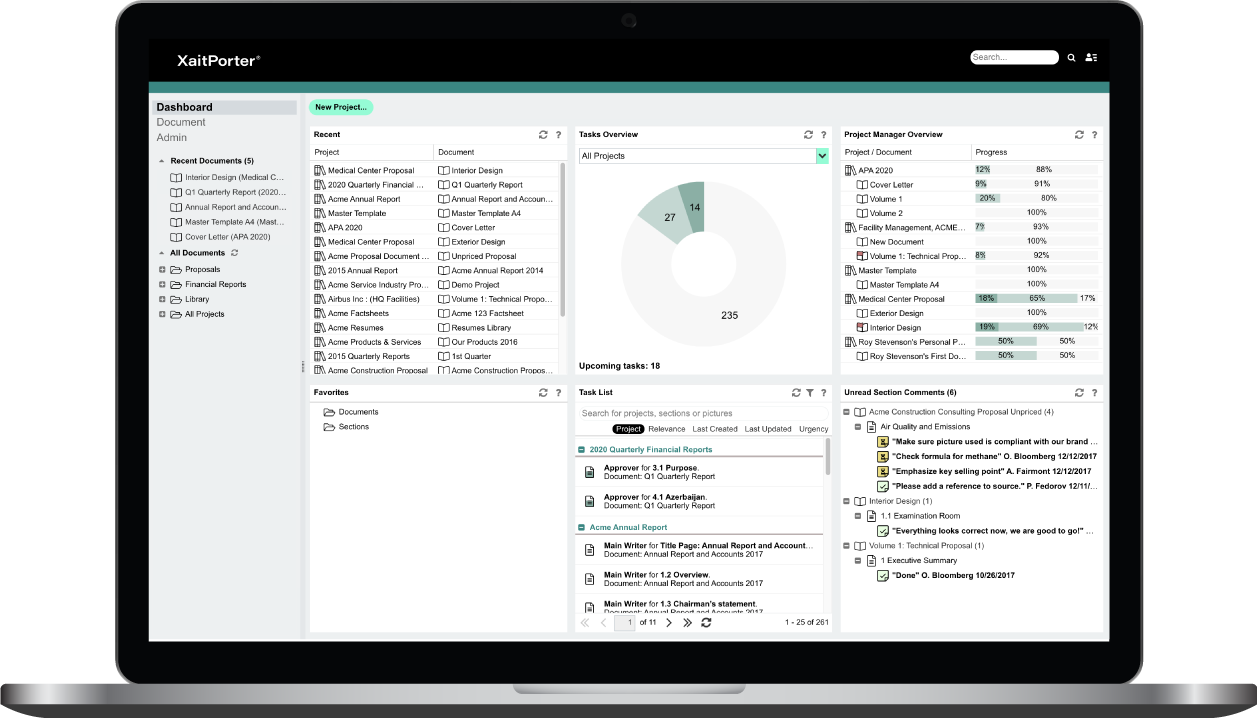The width and height of the screenshot is (1257, 718).
Task: Sort Task List by Last Updated
Action: click(x=768, y=429)
